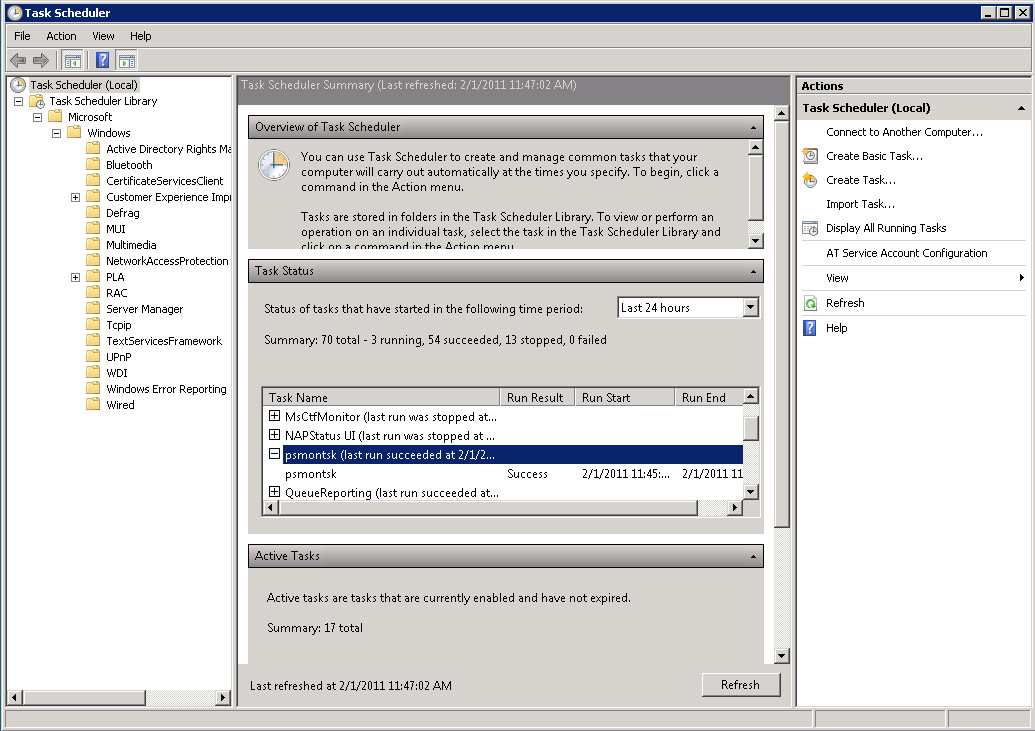Image resolution: width=1035 pixels, height=731 pixels.
Task: Click the Tcpip folder icon
Action: [x=94, y=324]
